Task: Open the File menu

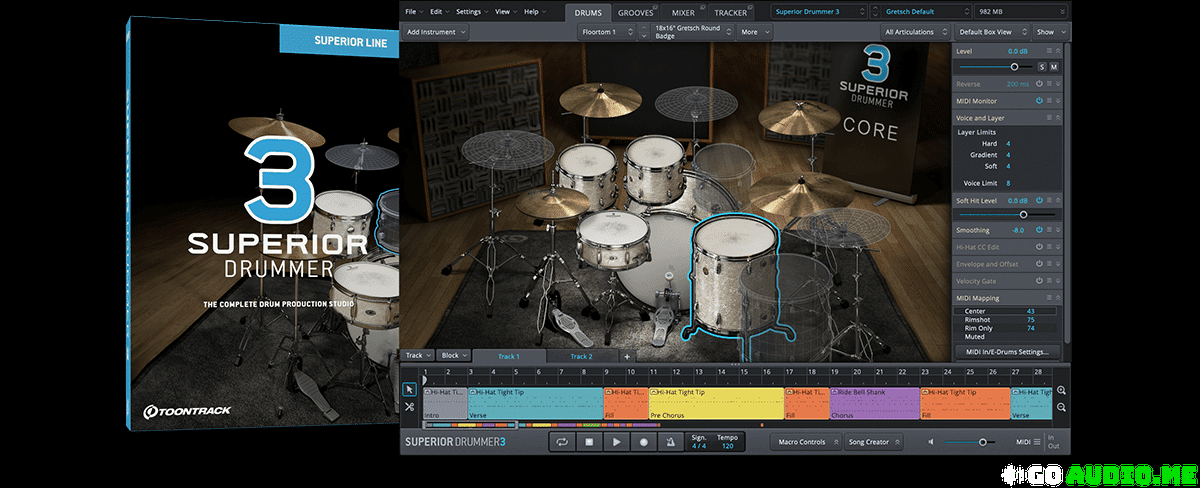Action: (413, 11)
